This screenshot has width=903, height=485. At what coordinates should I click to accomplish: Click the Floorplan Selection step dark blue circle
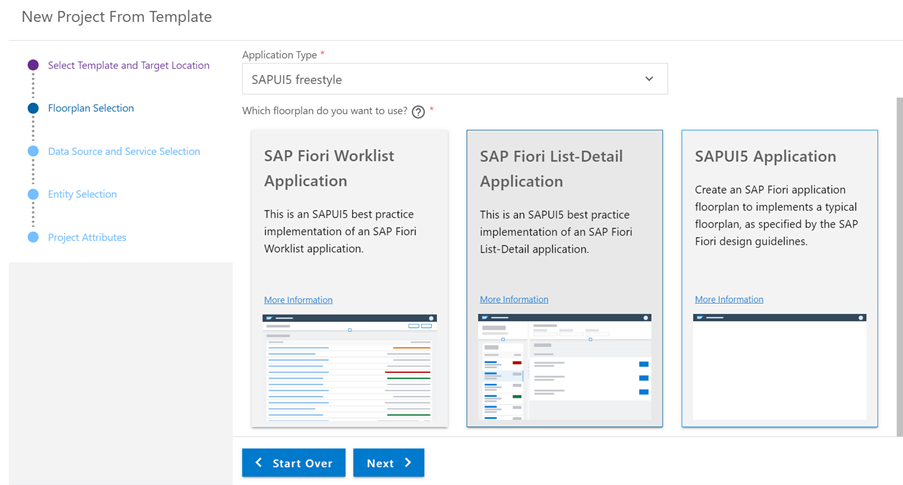[x=33, y=108]
